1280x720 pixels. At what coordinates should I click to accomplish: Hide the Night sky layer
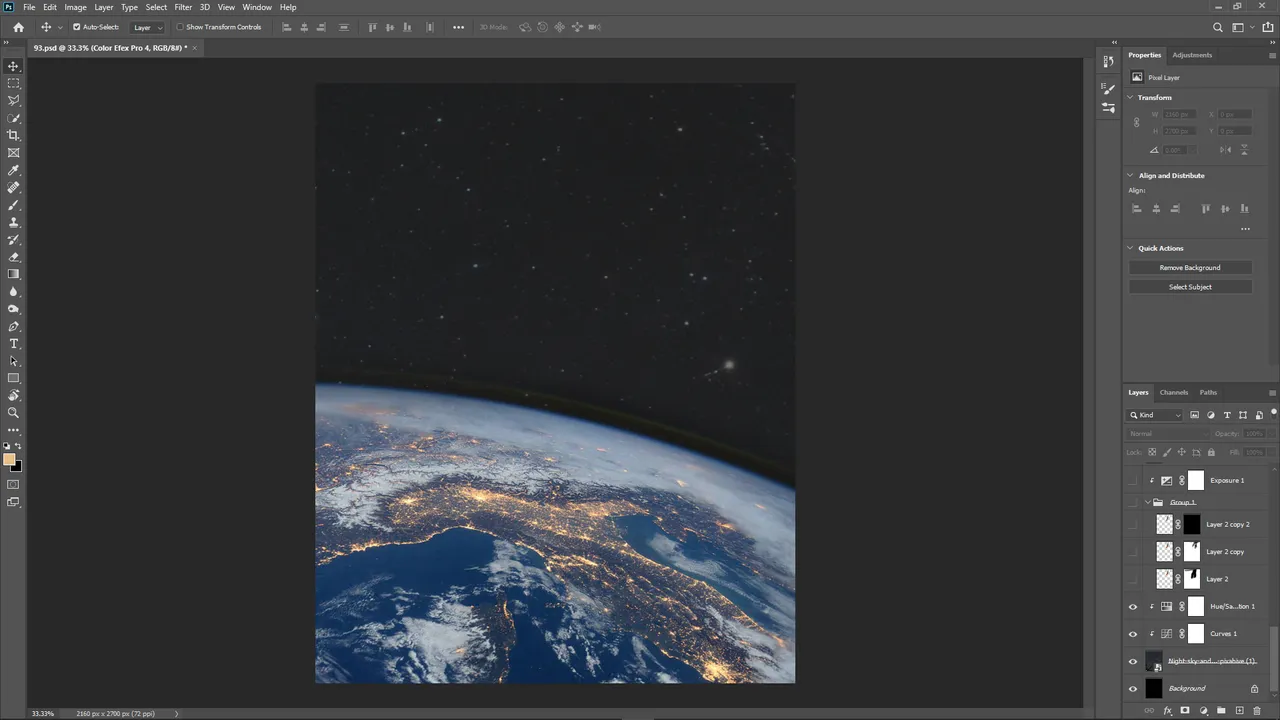(x=1133, y=661)
